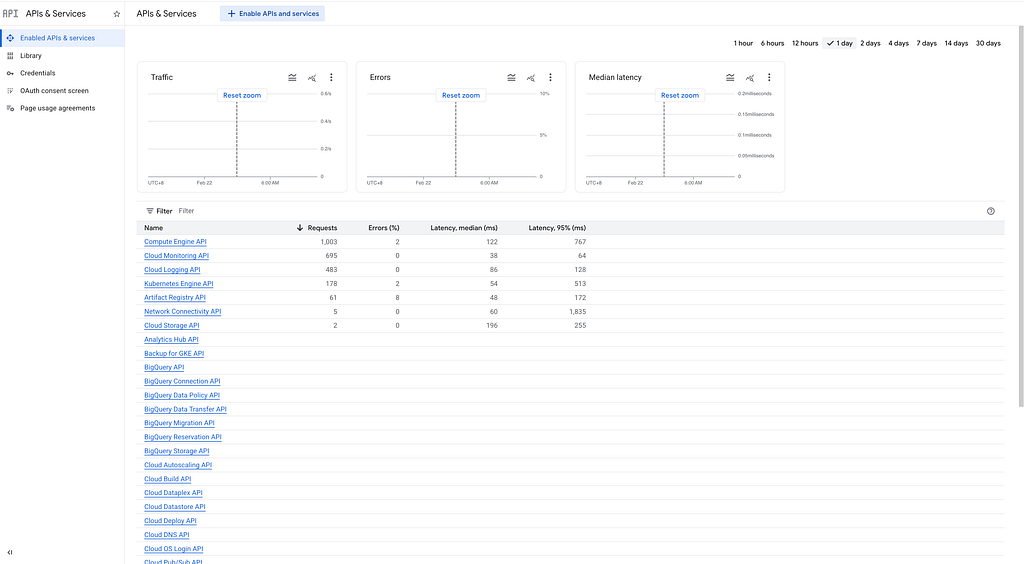
Task: Click explore metrics icon on Traffic chart
Action: tap(312, 77)
